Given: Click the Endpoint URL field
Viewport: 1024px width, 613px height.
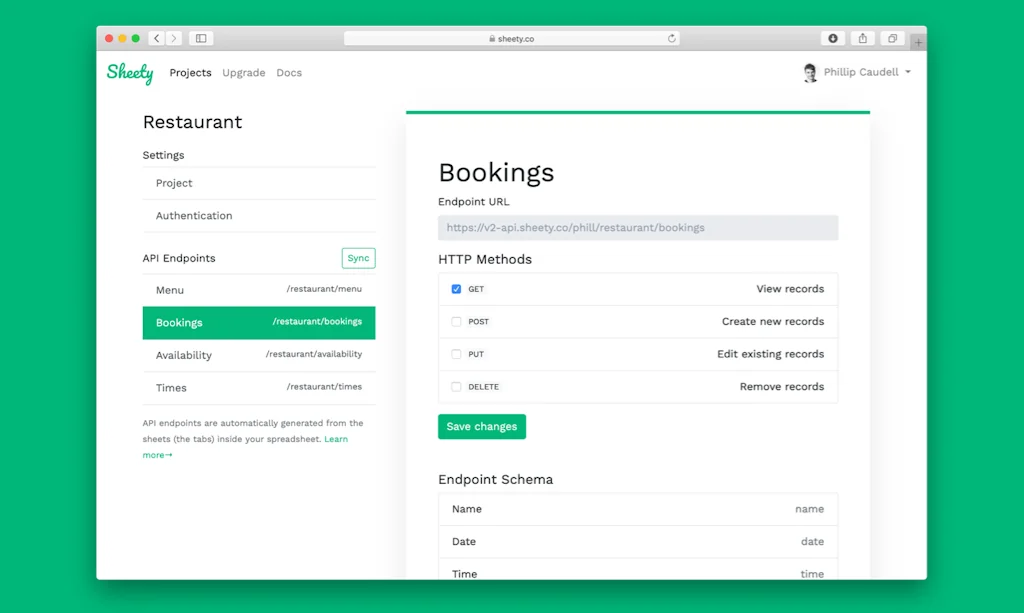Looking at the screenshot, I should [638, 228].
